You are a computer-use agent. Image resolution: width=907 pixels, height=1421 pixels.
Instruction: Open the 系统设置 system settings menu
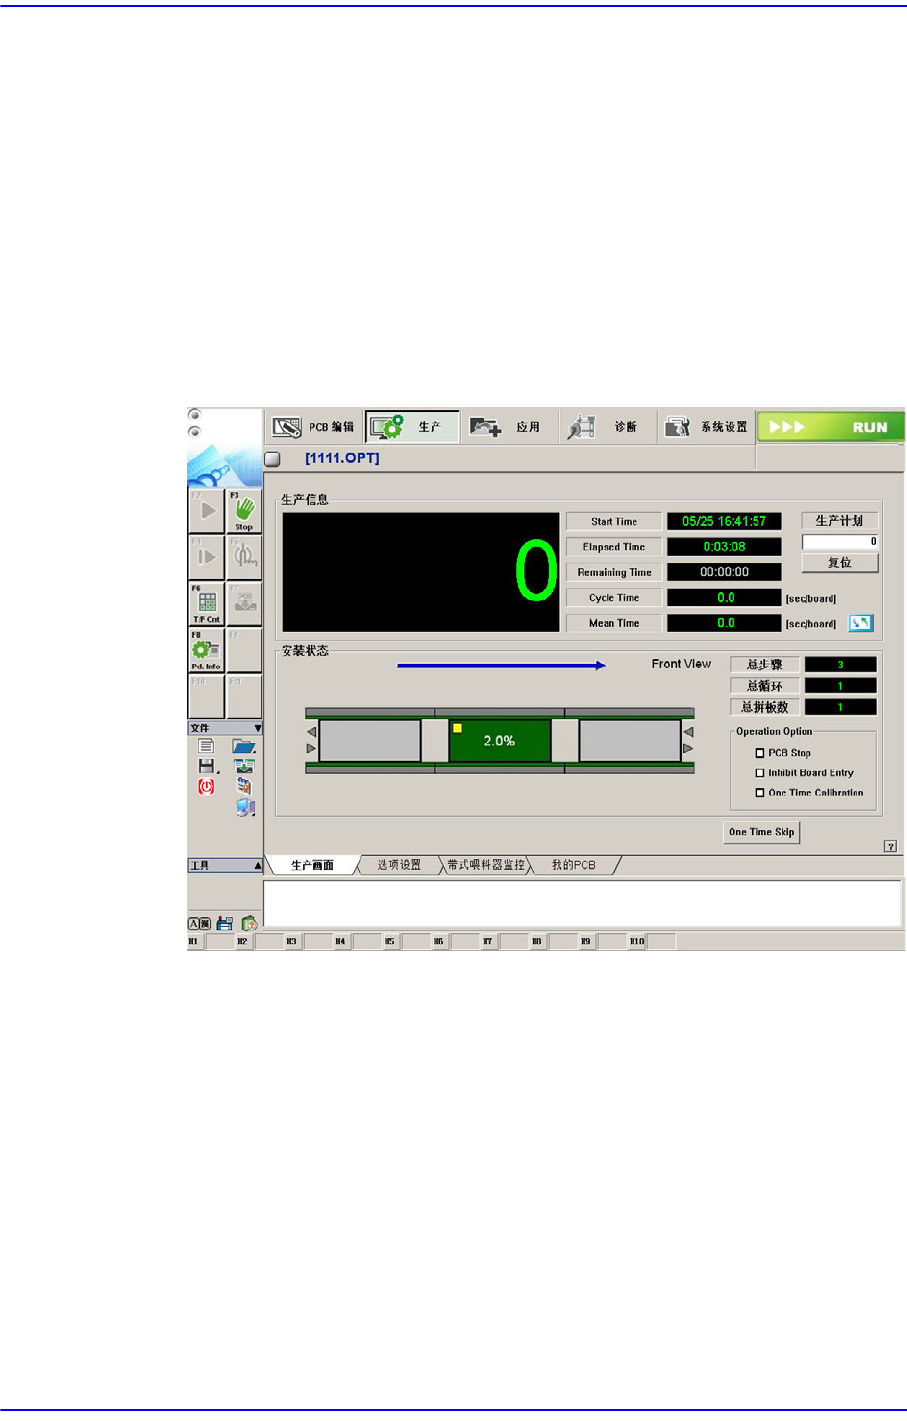point(706,427)
